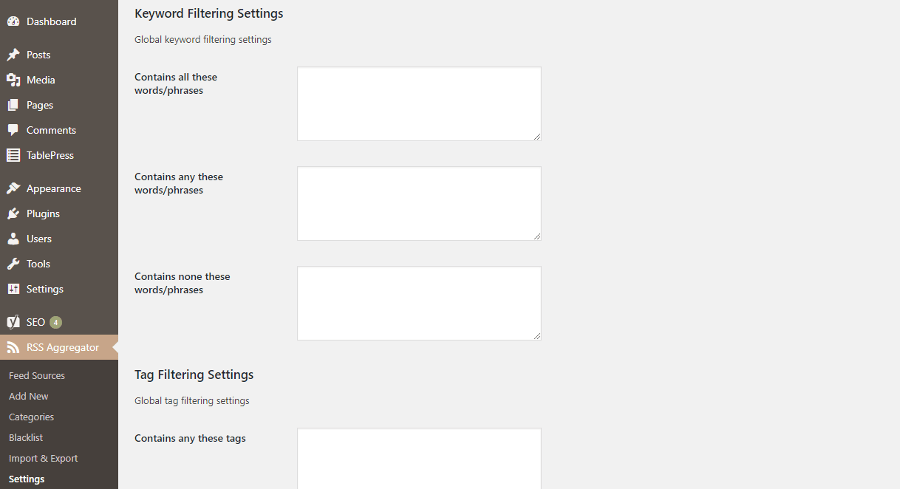Click in the 'Contains any these tags' field
900x489 pixels.
[419, 459]
